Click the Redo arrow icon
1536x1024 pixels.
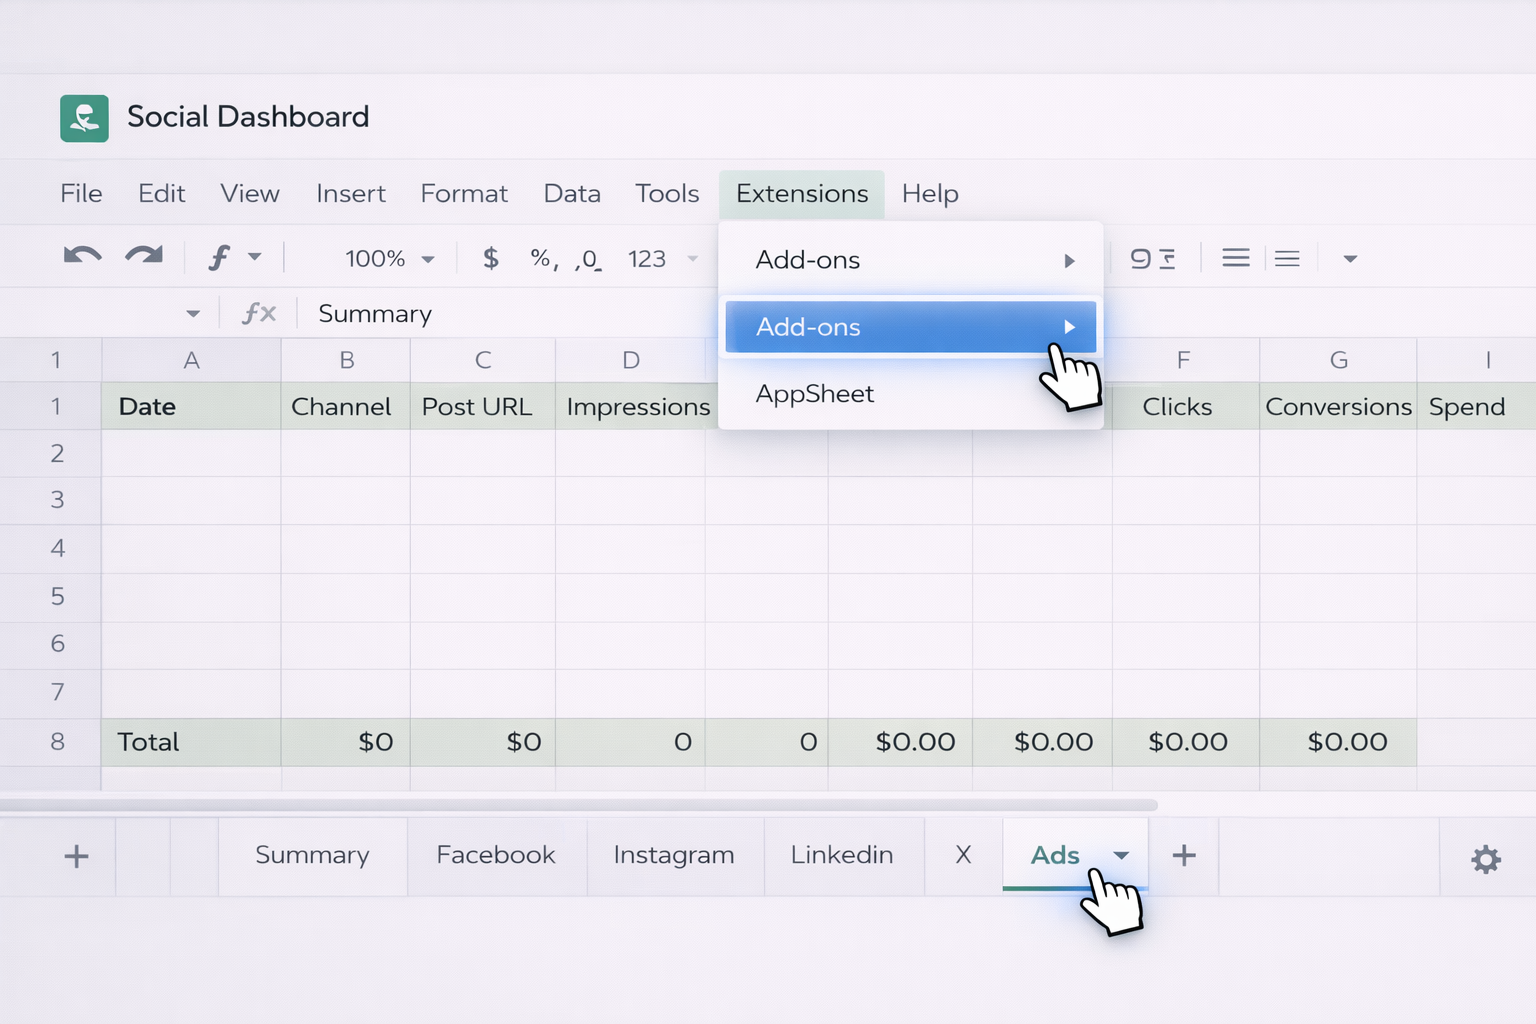pos(144,257)
